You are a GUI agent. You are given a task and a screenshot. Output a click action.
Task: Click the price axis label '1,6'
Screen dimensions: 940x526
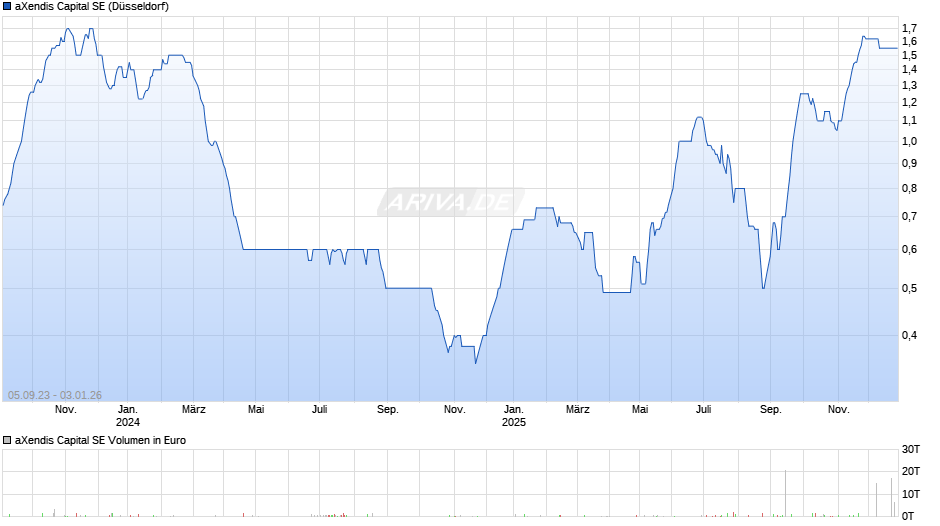point(909,41)
